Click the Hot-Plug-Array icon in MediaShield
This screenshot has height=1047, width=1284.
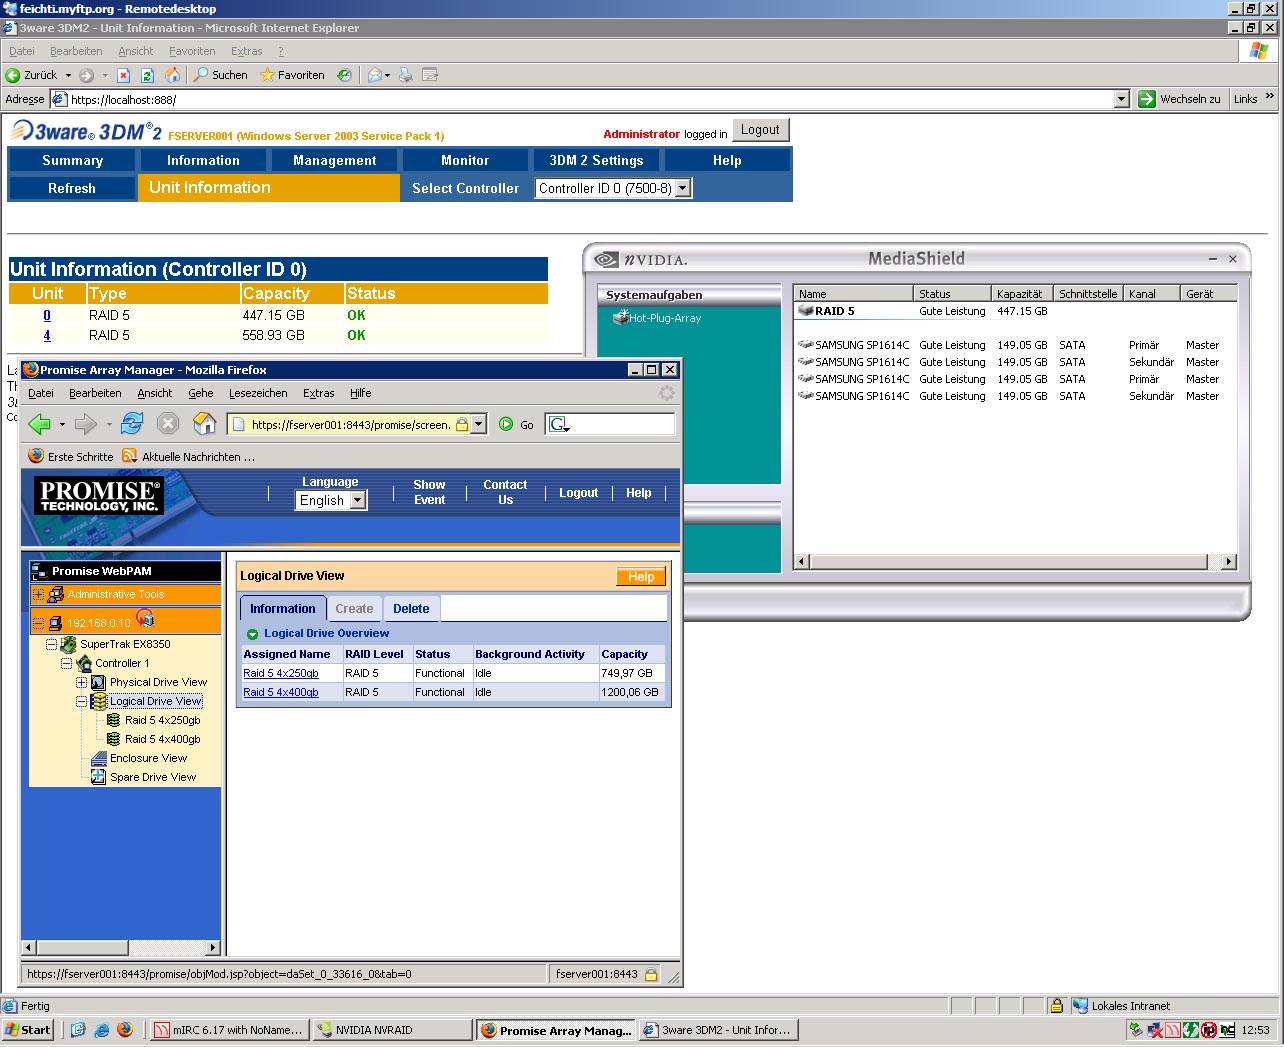620,318
